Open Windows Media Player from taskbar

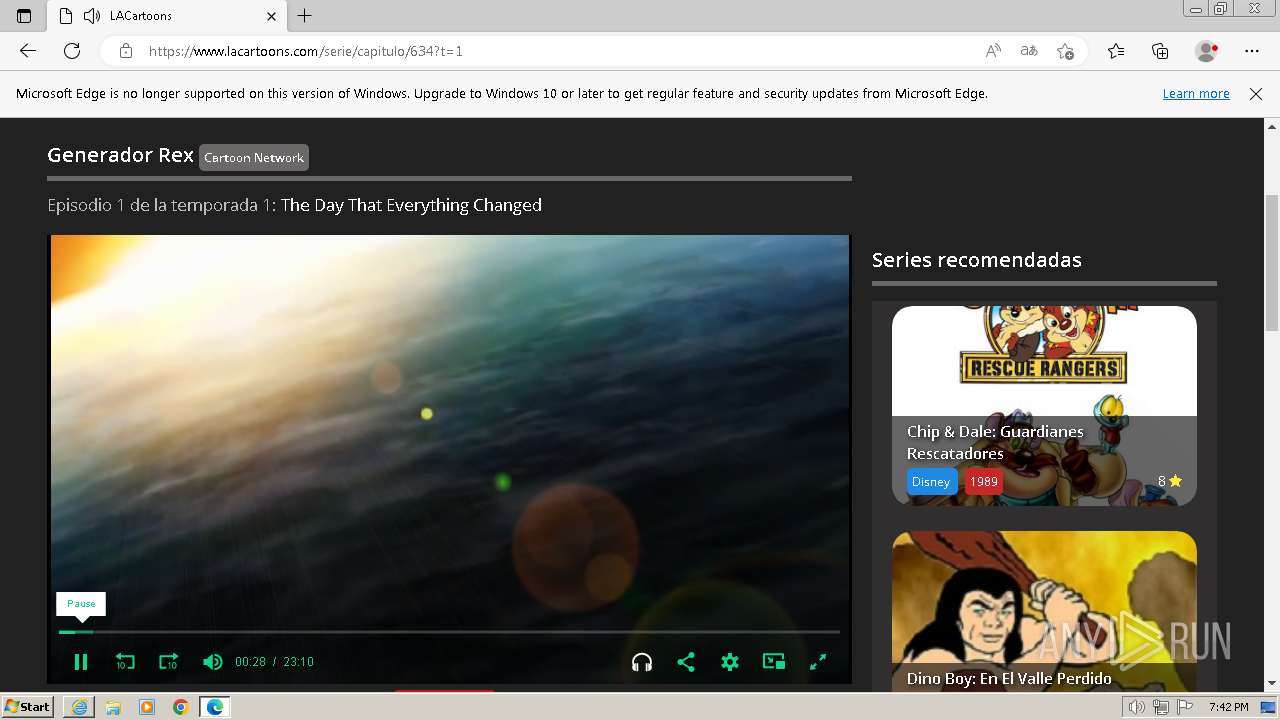tap(147, 707)
